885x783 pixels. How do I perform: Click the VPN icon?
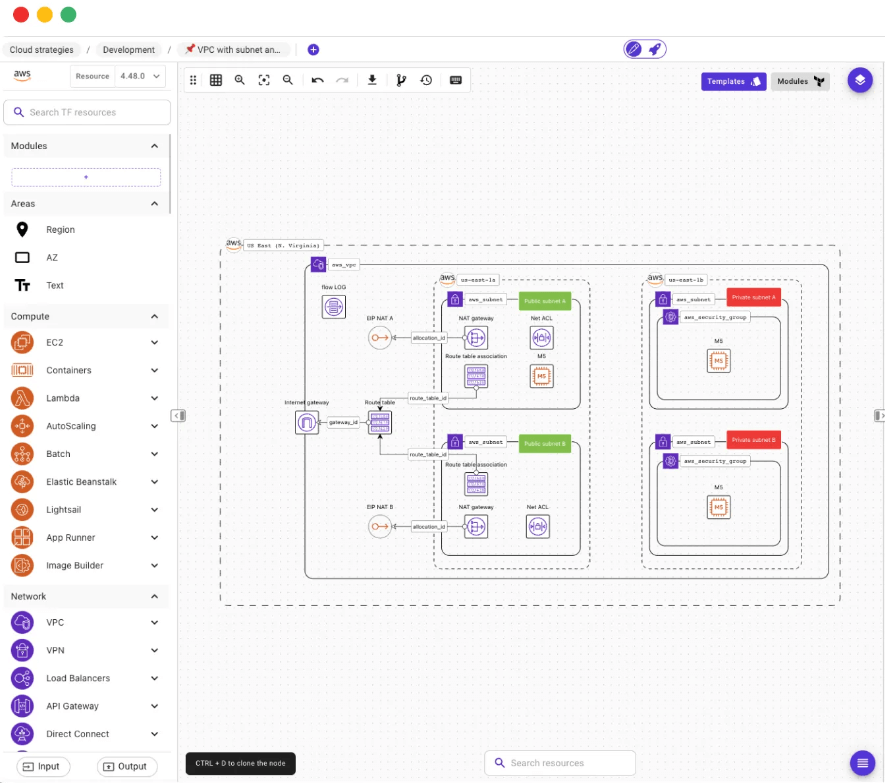pyautogui.click(x=23, y=650)
